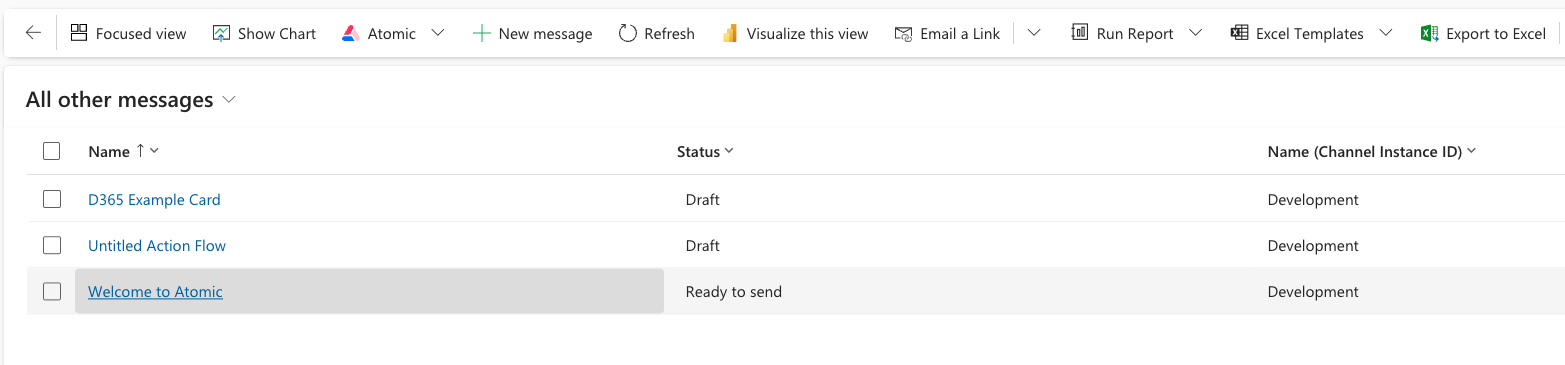
Task: Toggle the select-all checkbox in header
Action: click(x=52, y=151)
